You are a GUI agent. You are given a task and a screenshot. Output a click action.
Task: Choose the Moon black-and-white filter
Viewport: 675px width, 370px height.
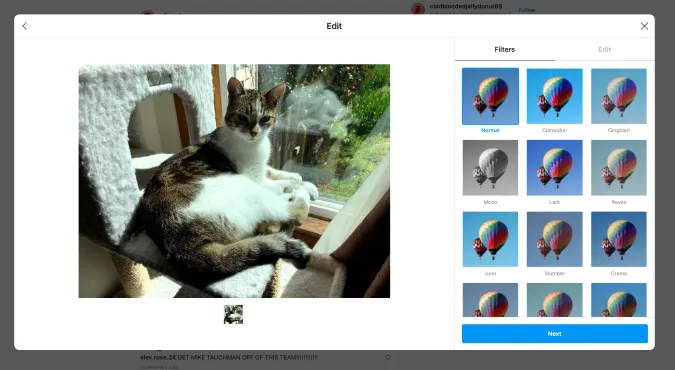[x=490, y=168]
